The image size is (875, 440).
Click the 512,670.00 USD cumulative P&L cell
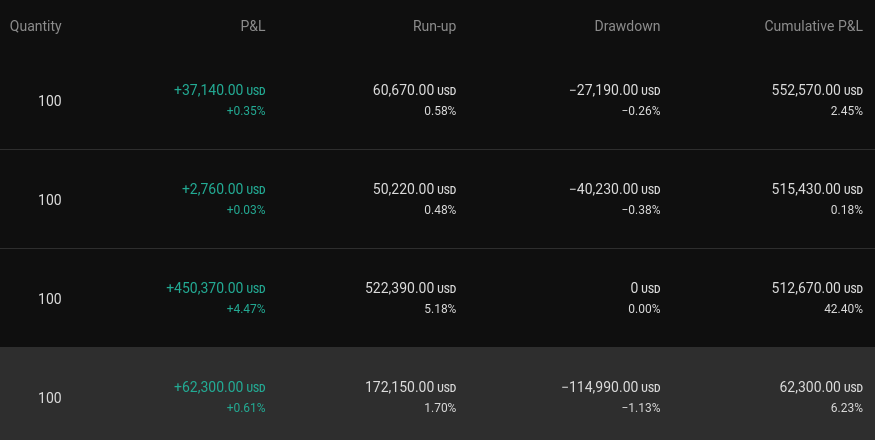click(x=817, y=288)
